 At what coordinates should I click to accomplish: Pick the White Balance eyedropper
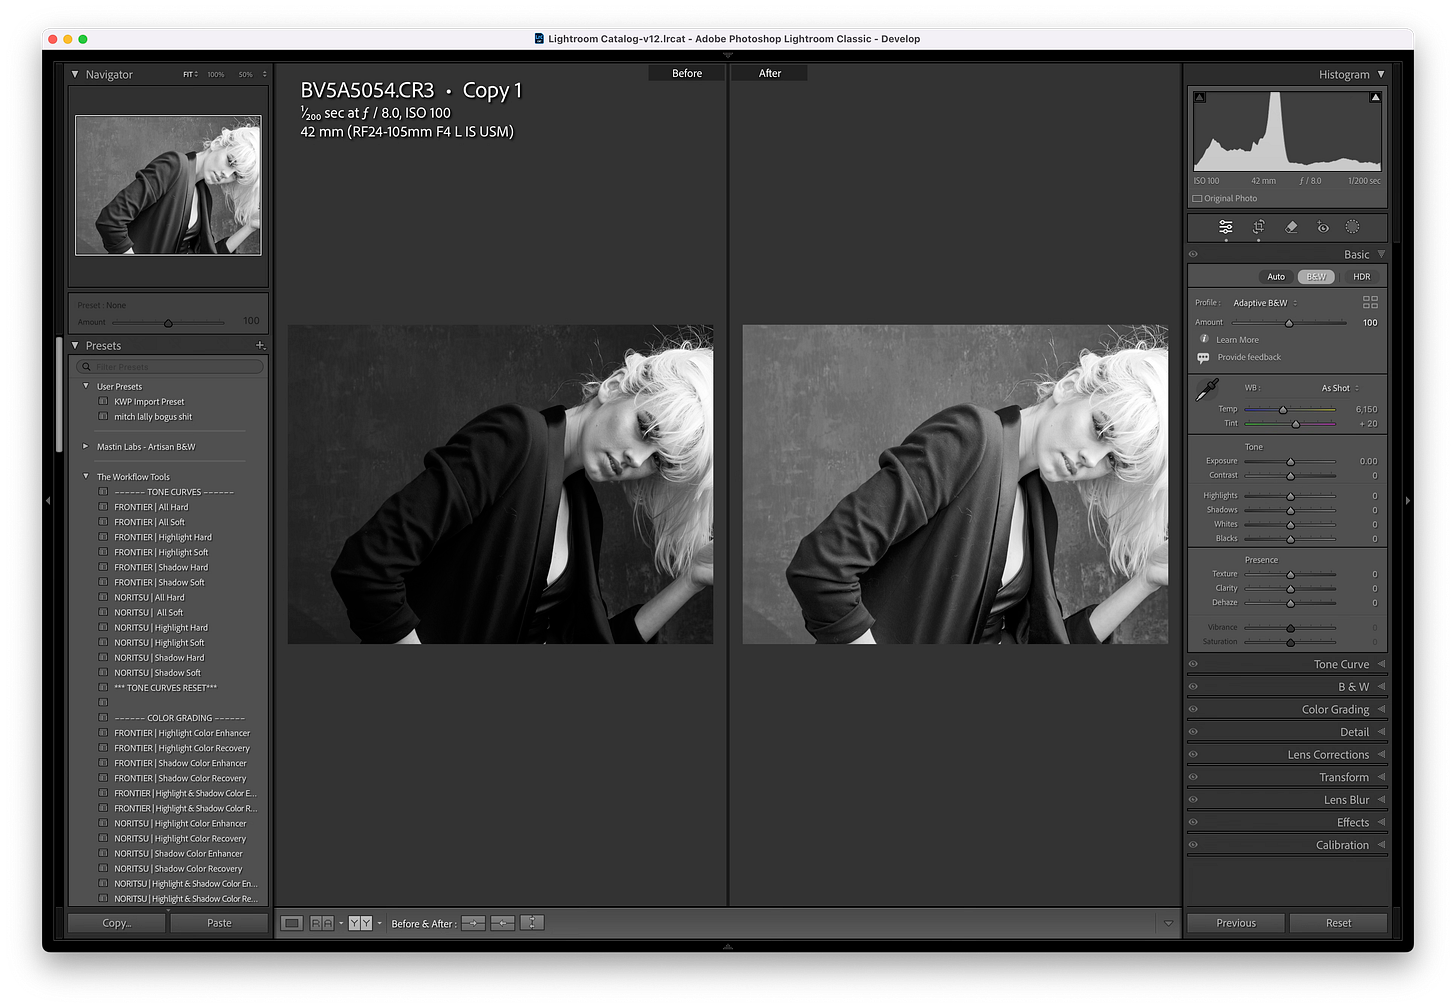click(1206, 390)
